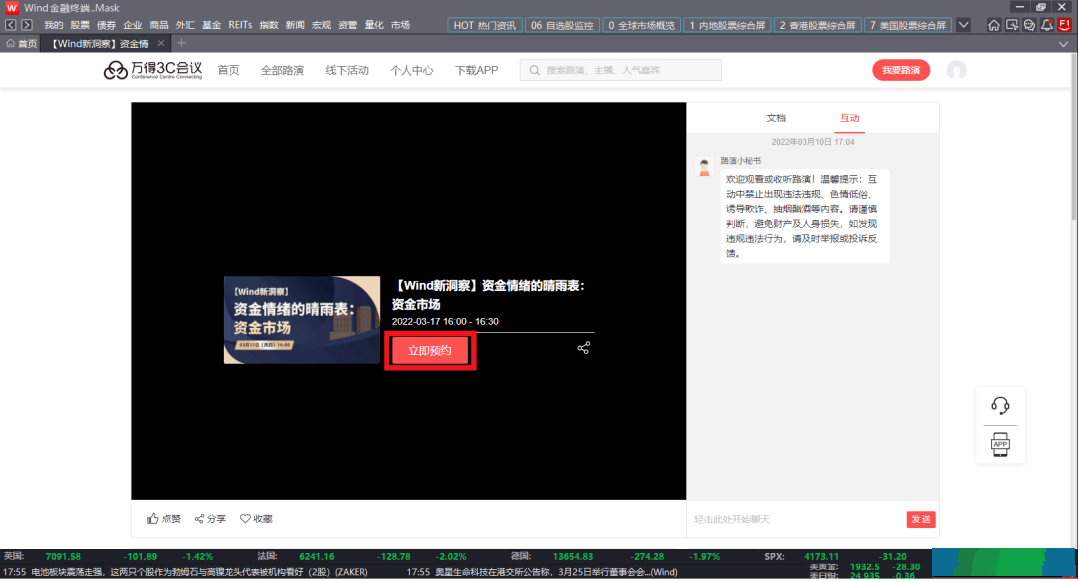Screen dimensions: 1080x582
Task: Open the 量化 menu
Action: tap(374, 25)
